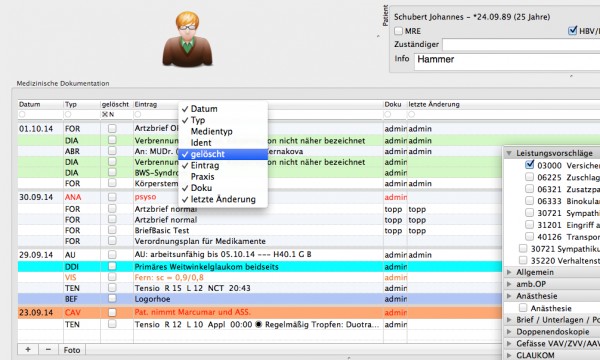
Task: Toggle the MRE checkbox
Action: (x=398, y=31)
